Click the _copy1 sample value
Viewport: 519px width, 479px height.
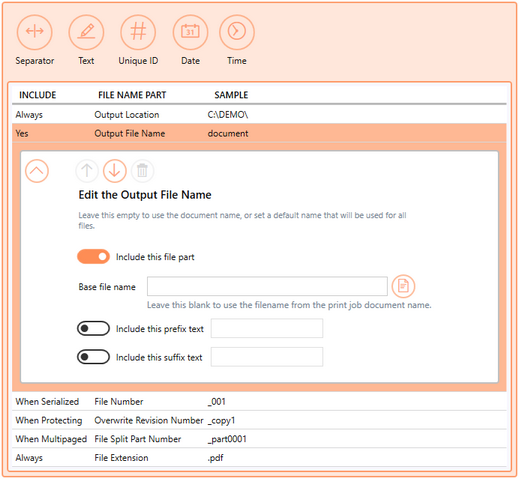point(221,420)
